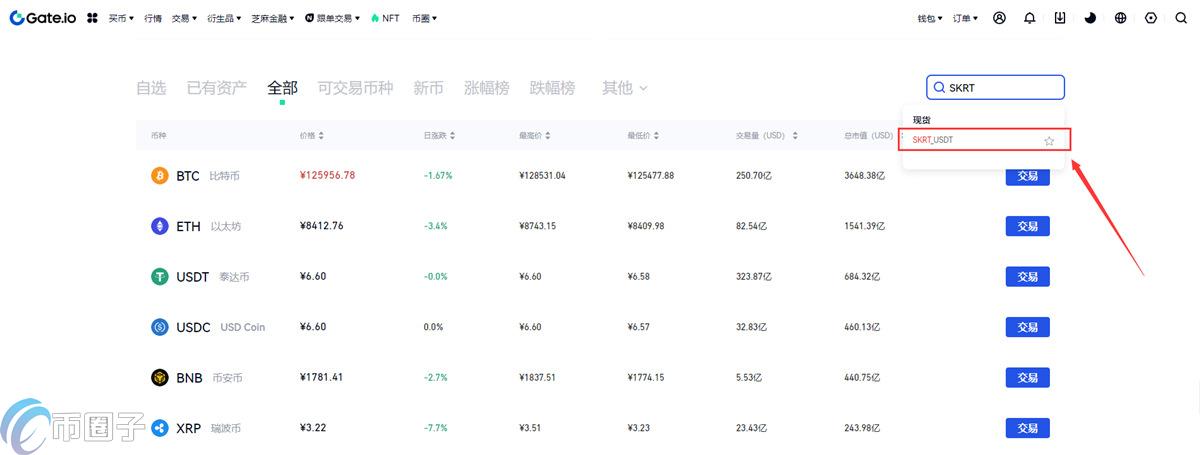Click the 交易 button for USDT
Viewport: 1200px width, 455px height.
[1027, 277]
